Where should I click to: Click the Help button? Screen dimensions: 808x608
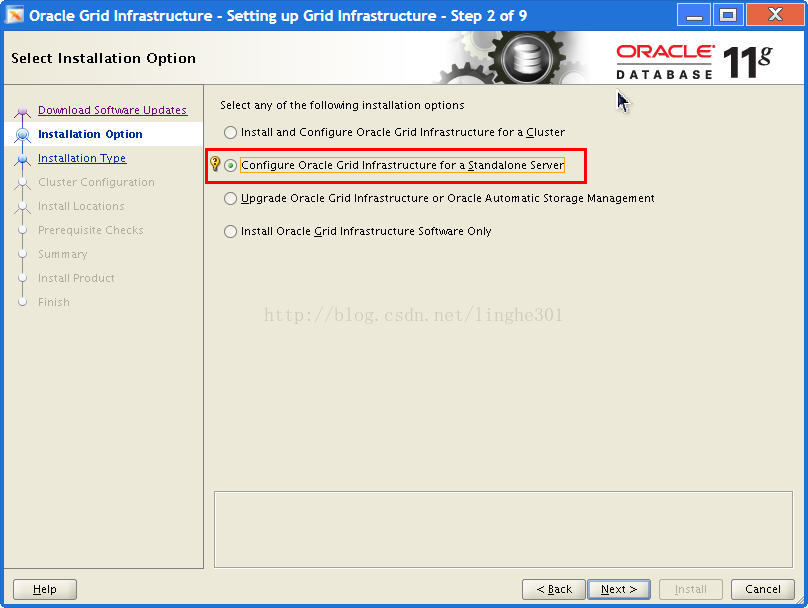click(x=45, y=589)
